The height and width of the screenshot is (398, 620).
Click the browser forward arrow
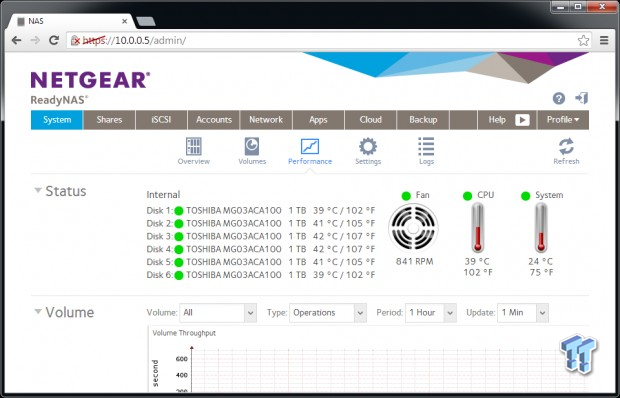pyautogui.click(x=35, y=40)
